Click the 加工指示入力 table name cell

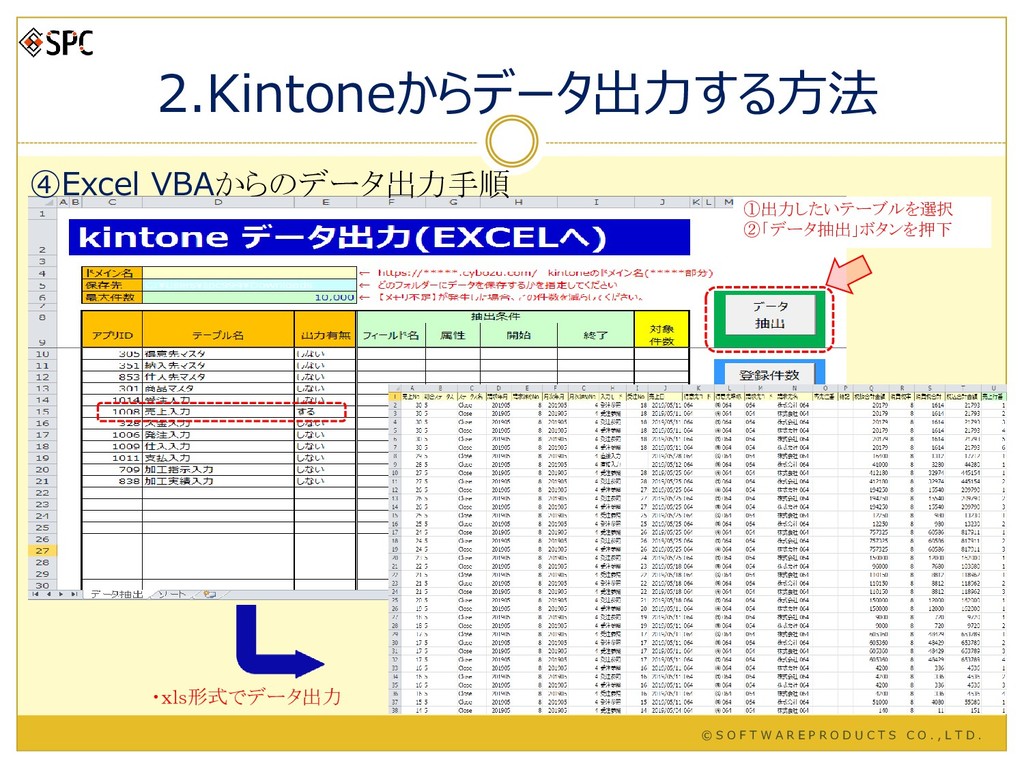pos(218,470)
